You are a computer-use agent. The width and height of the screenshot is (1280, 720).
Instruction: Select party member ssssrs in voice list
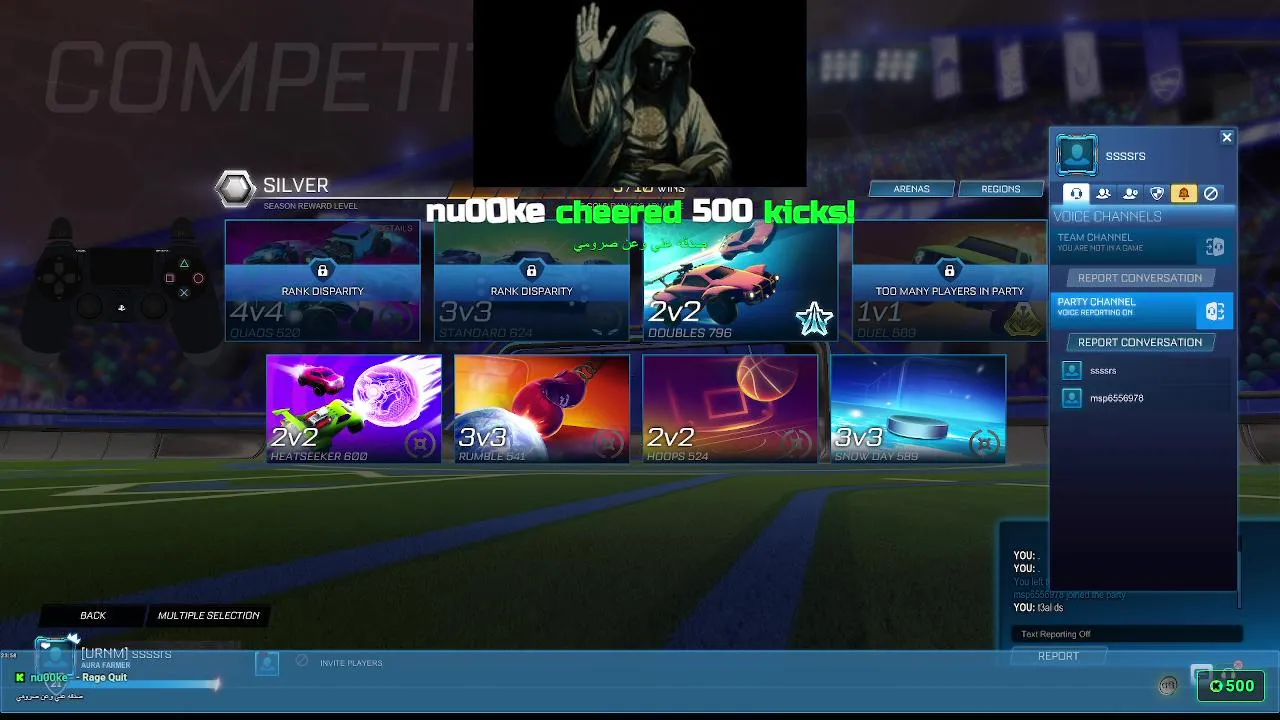click(1144, 370)
